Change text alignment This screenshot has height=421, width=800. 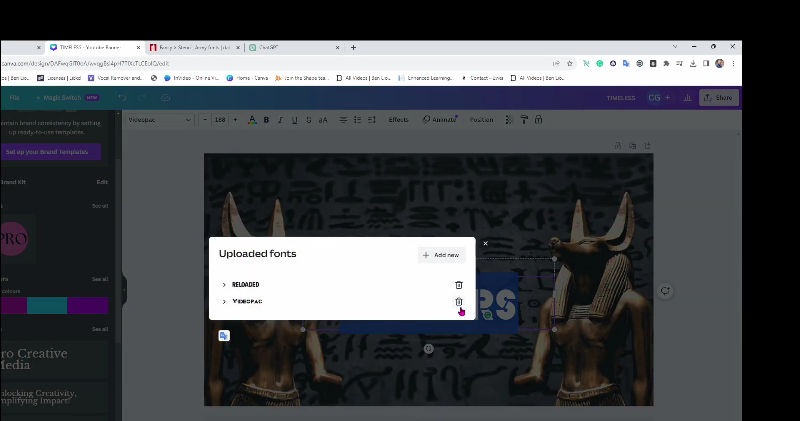[x=343, y=120]
